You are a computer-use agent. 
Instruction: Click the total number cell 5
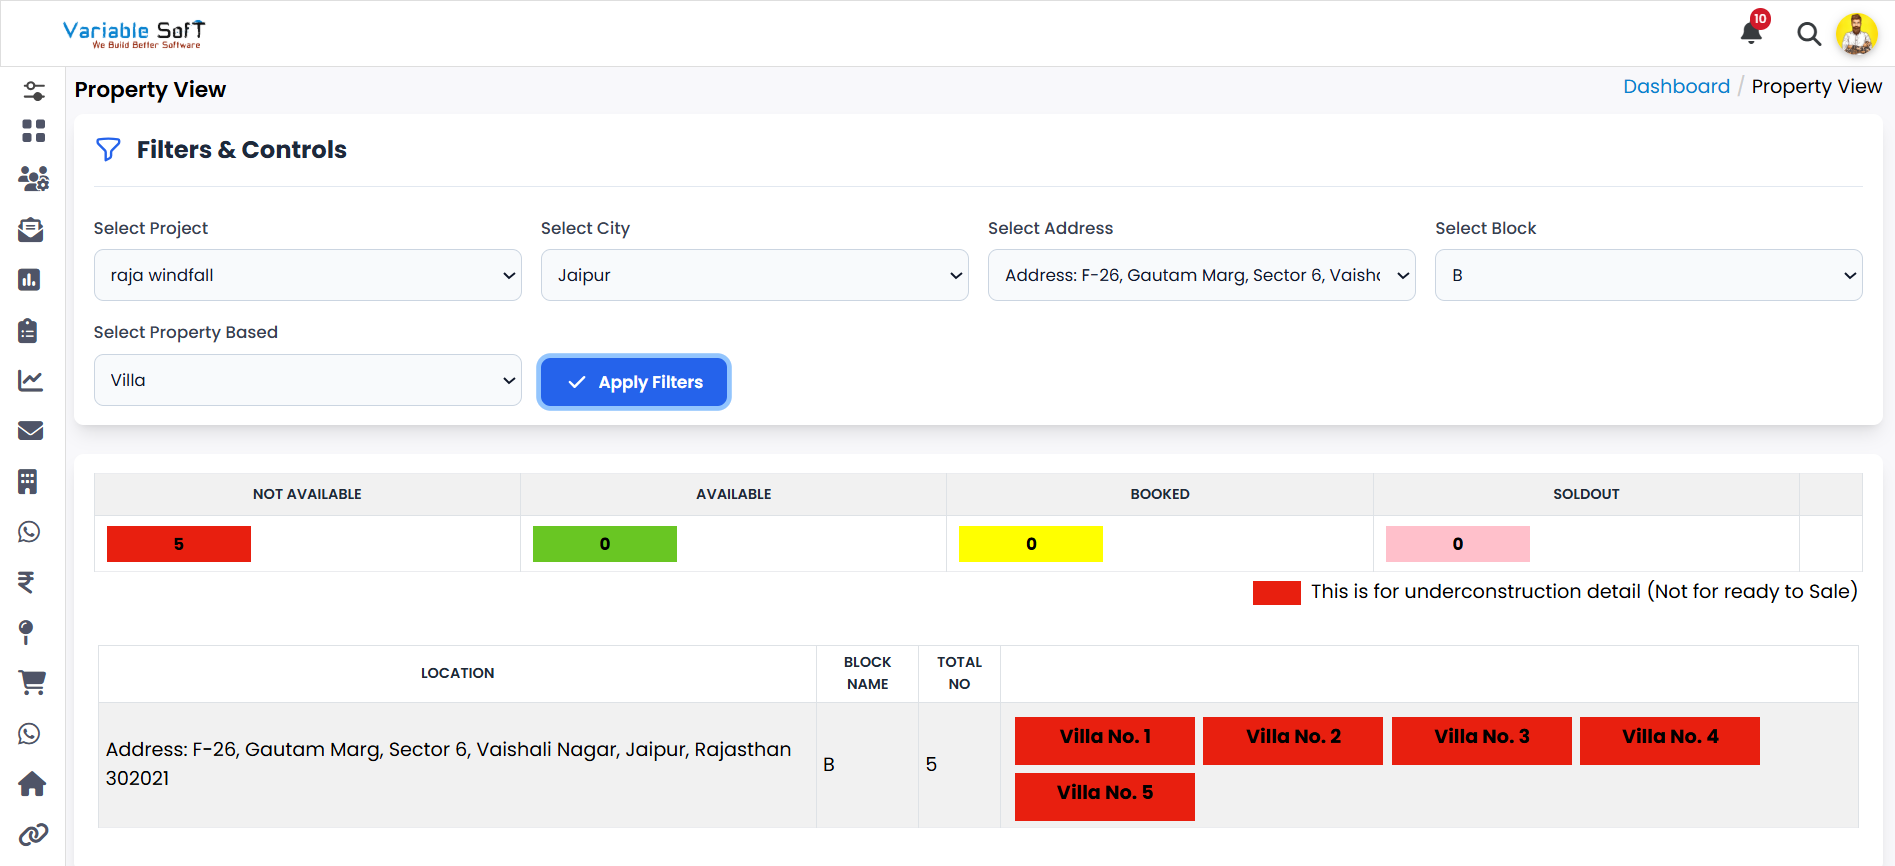pyautogui.click(x=959, y=764)
